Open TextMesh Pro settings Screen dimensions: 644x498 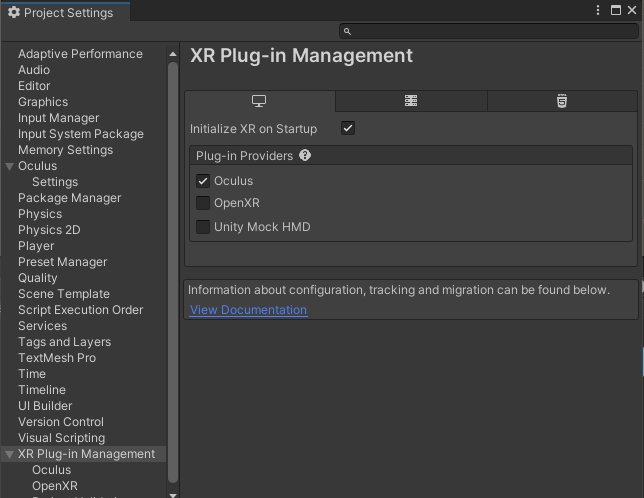click(x=57, y=358)
